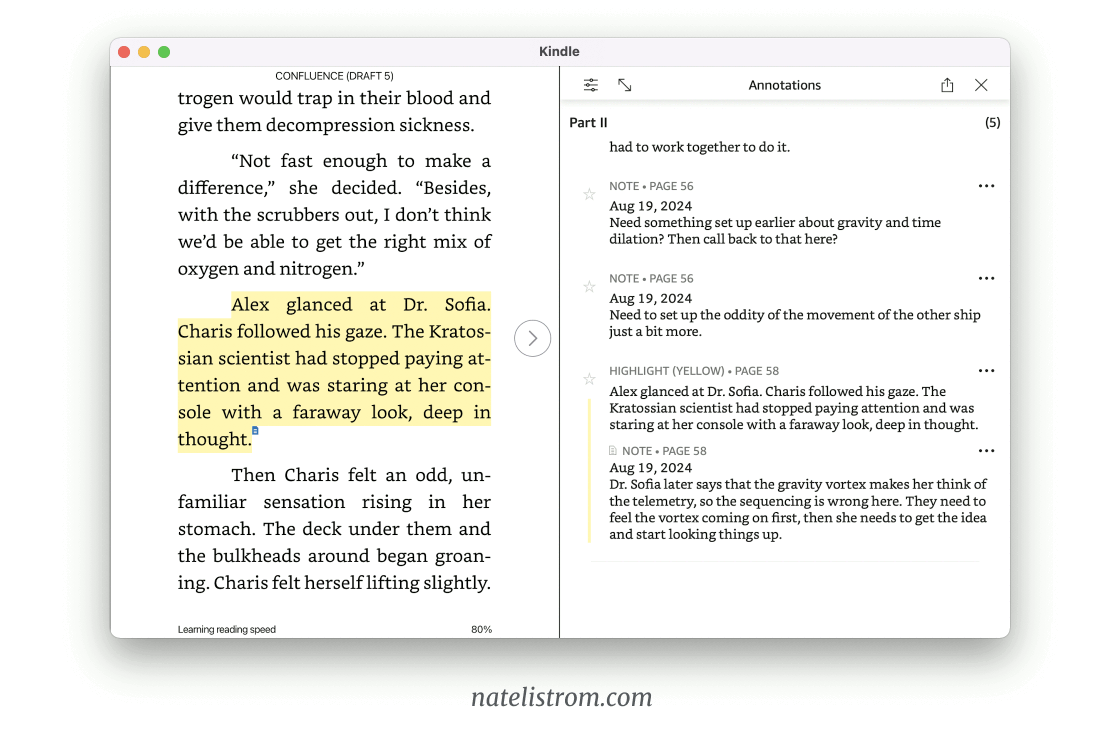The height and width of the screenshot is (744, 1120).
Task: Click the red close window button
Action: tap(124, 52)
